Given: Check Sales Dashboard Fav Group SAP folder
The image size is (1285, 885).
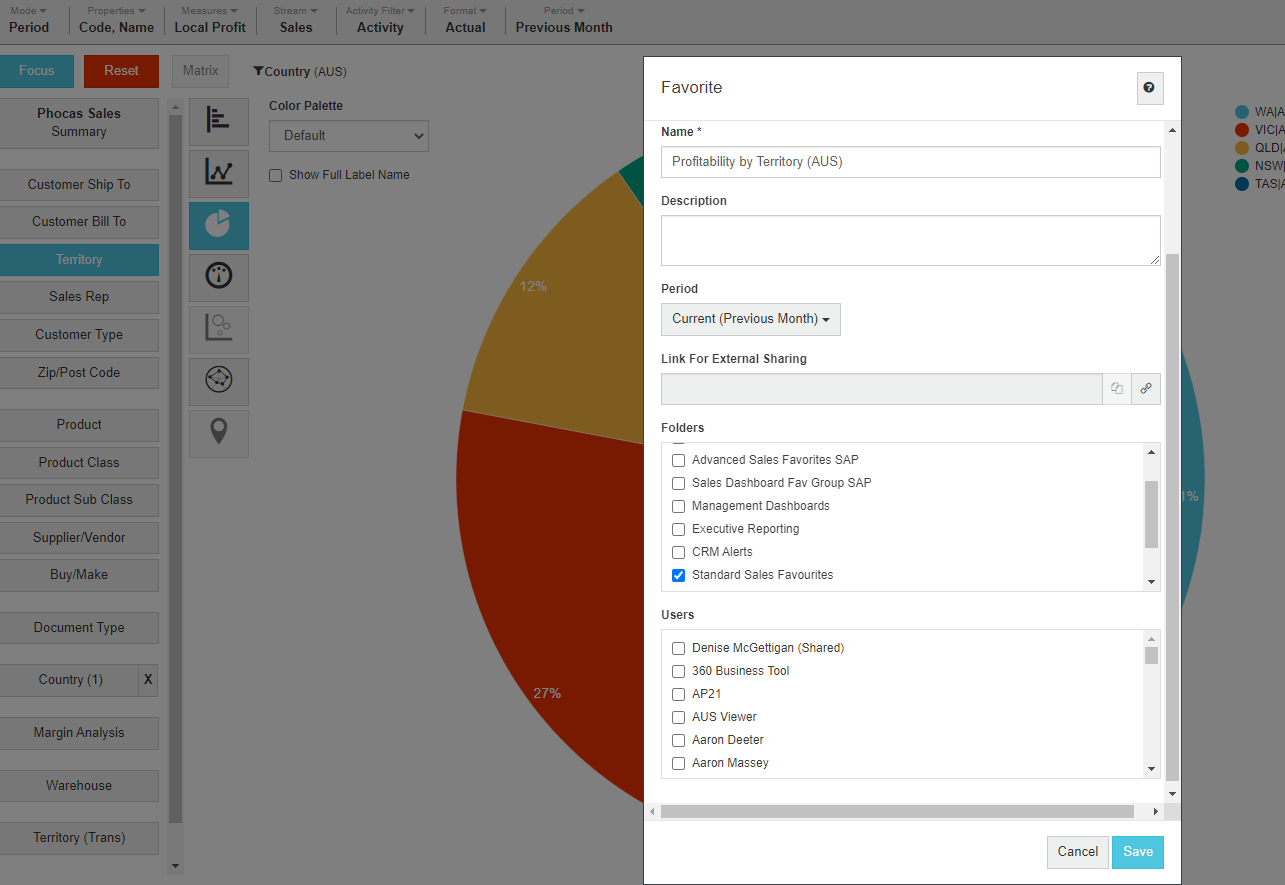Looking at the screenshot, I should 678,483.
